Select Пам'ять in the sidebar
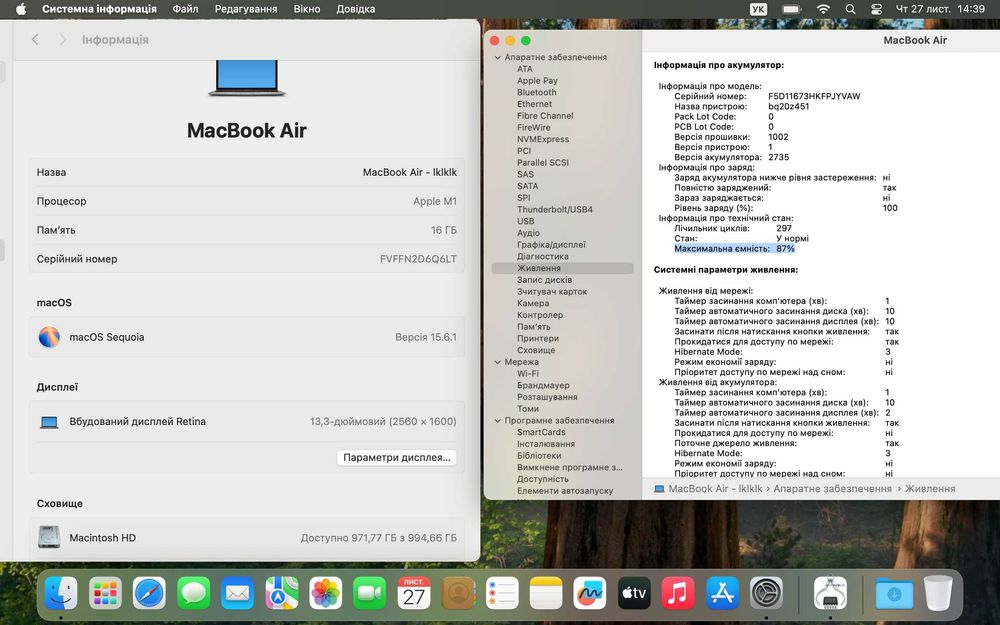 point(534,327)
